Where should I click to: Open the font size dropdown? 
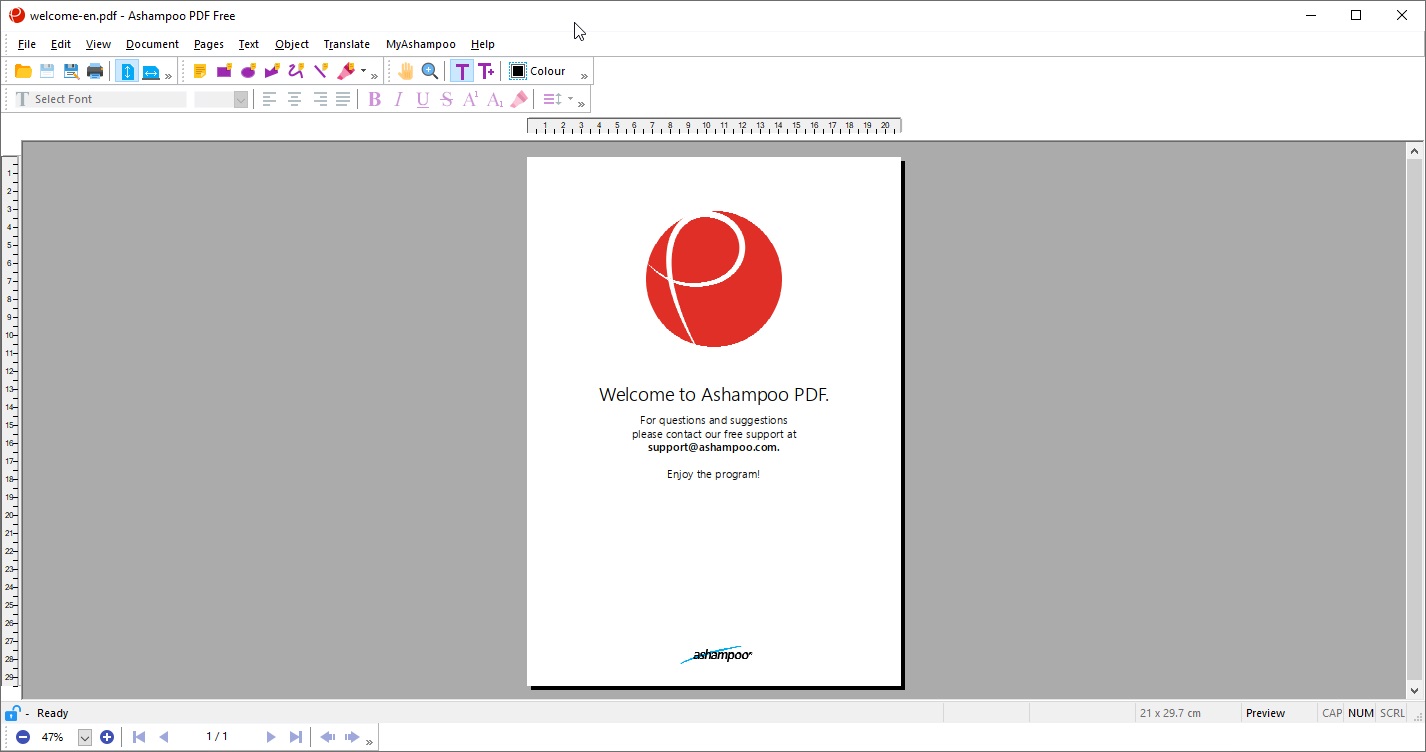[241, 99]
